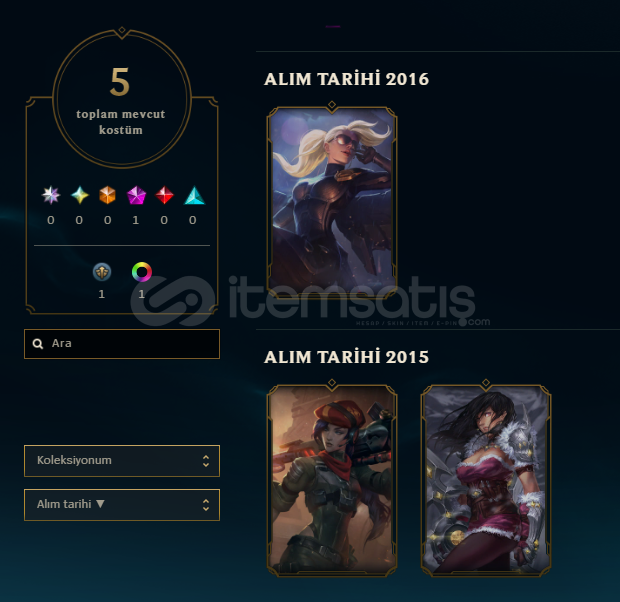Select the teal triangle gem icon
This screenshot has width=620, height=602.
tap(195, 195)
